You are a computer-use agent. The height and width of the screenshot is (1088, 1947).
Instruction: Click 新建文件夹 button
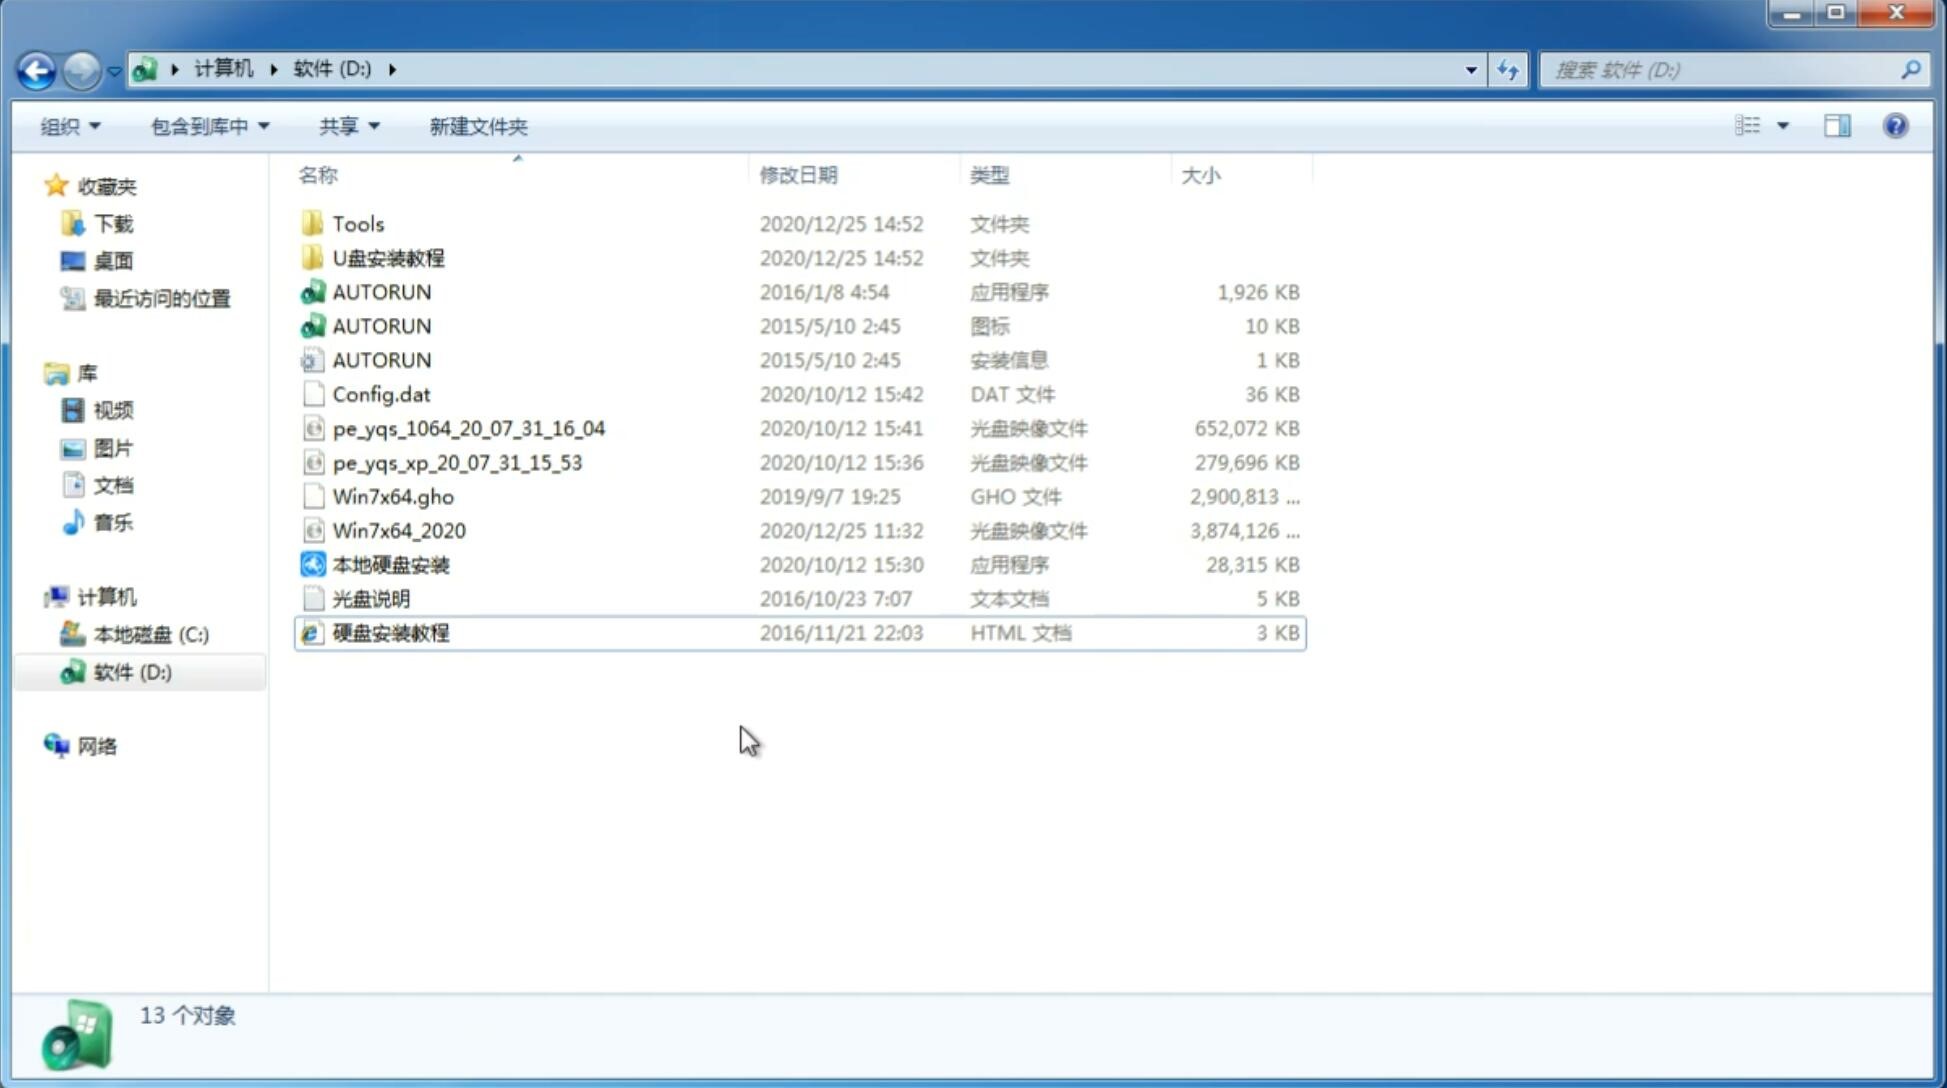point(477,126)
